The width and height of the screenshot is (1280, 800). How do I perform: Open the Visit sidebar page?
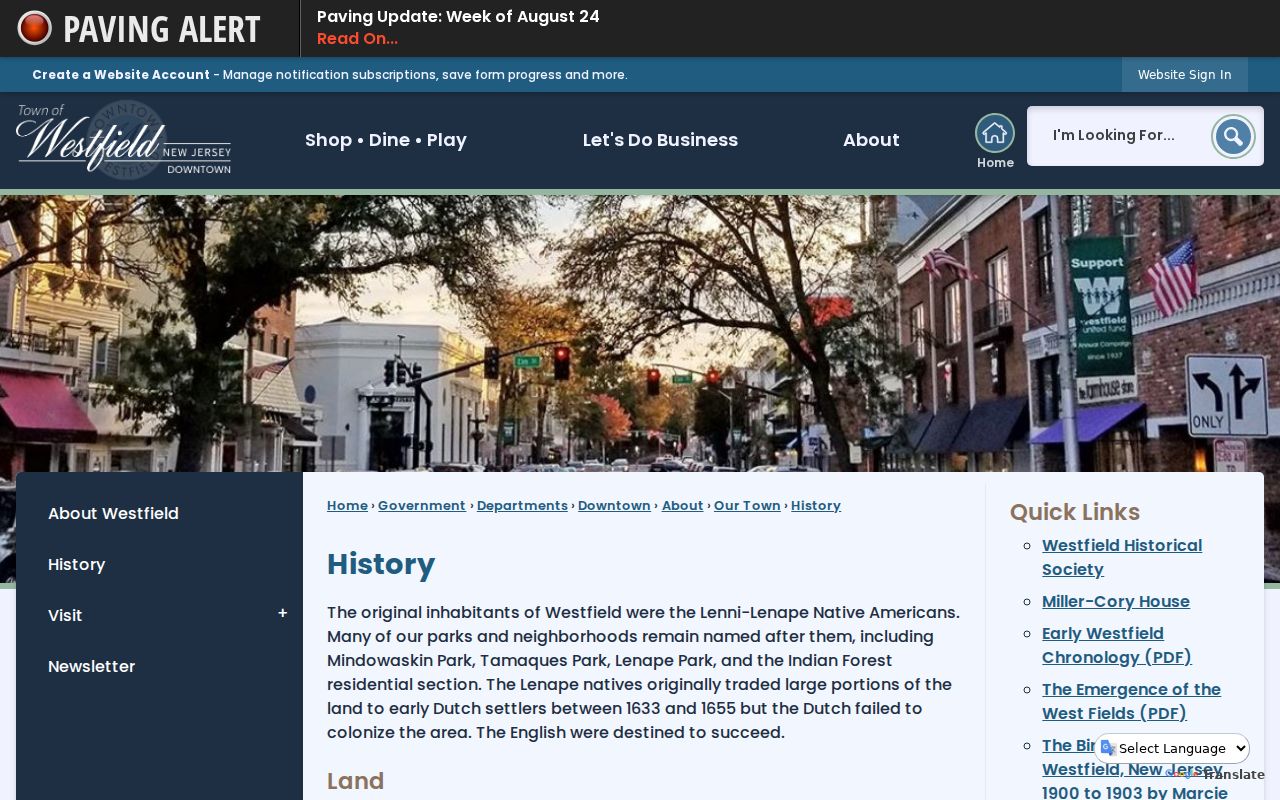click(x=65, y=615)
